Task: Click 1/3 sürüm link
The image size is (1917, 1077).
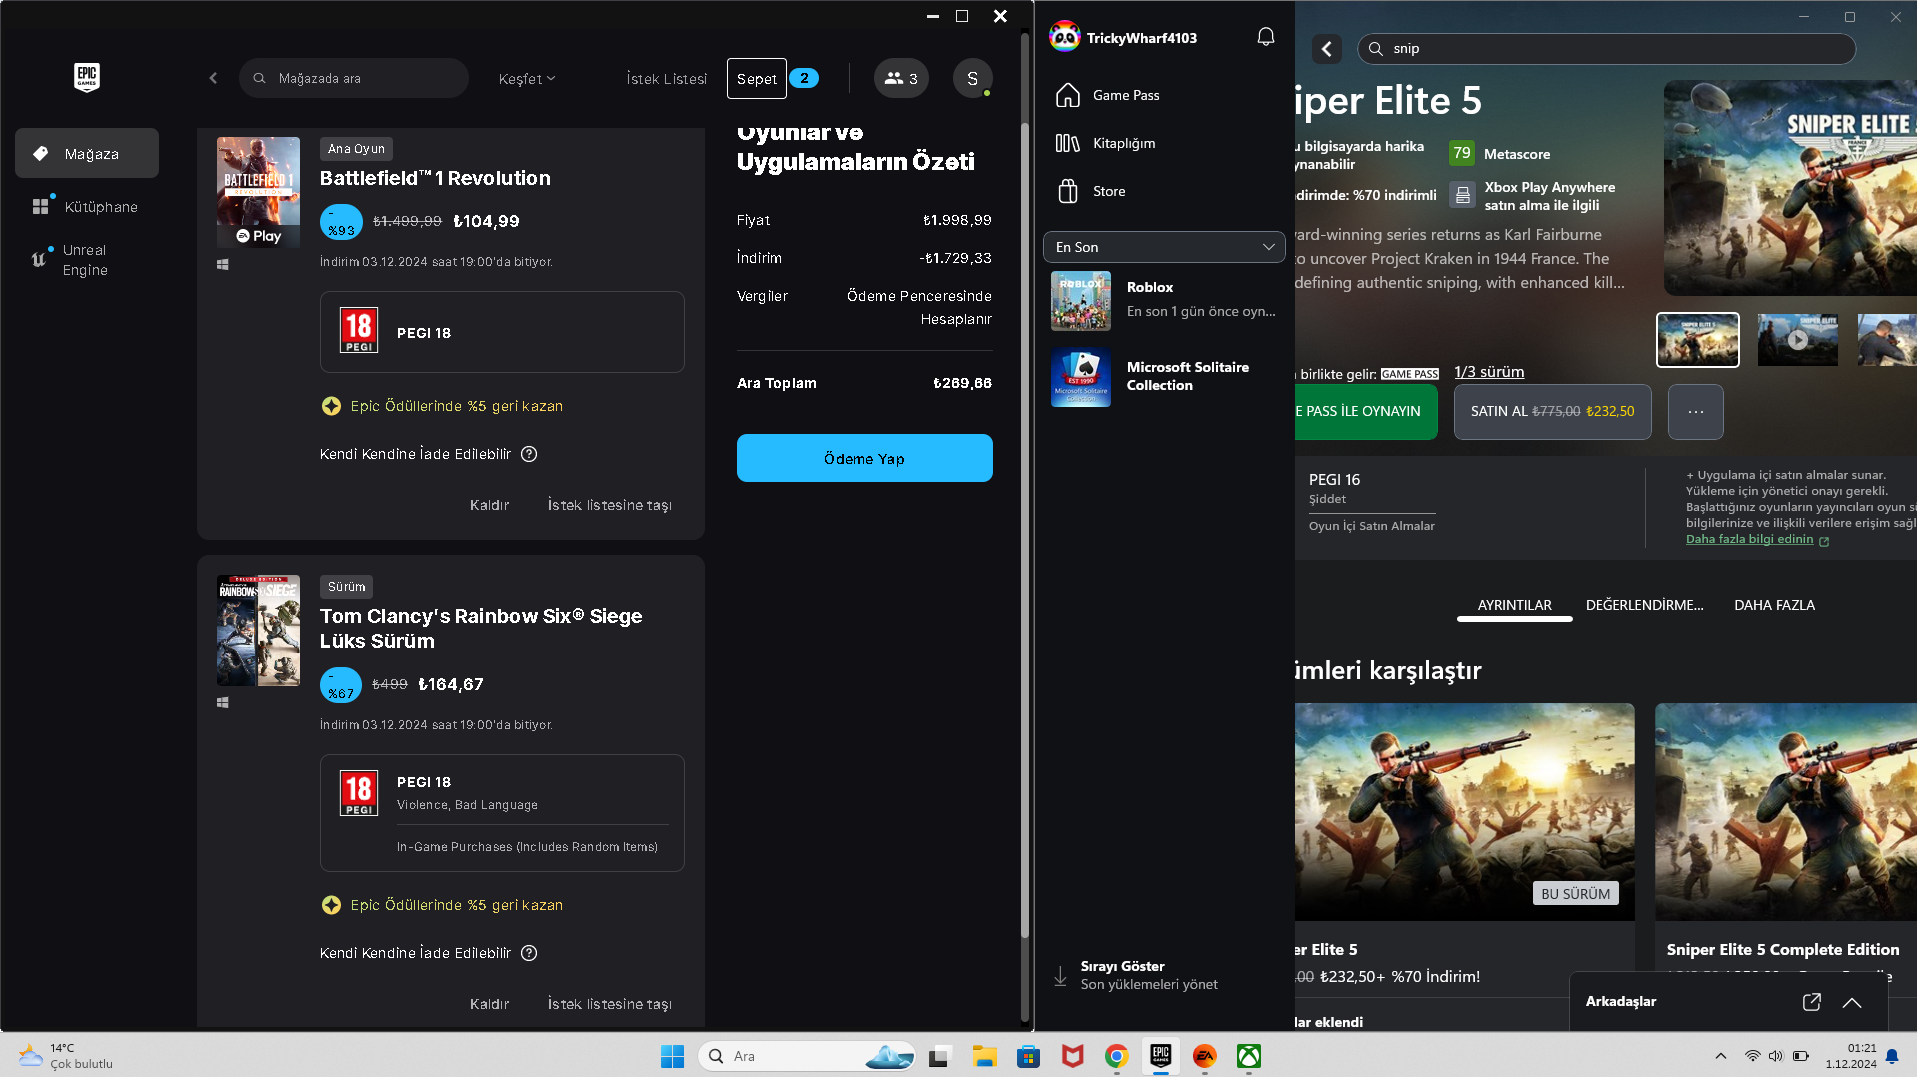Action: (x=1488, y=372)
